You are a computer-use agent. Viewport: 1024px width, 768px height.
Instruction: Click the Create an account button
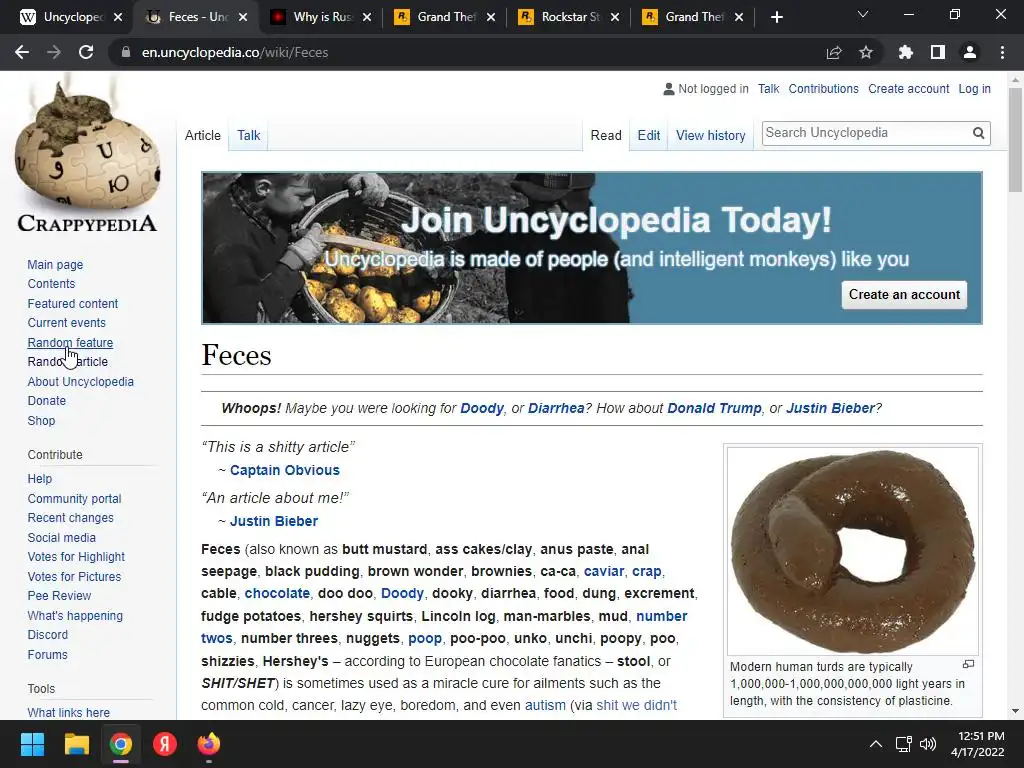904,295
